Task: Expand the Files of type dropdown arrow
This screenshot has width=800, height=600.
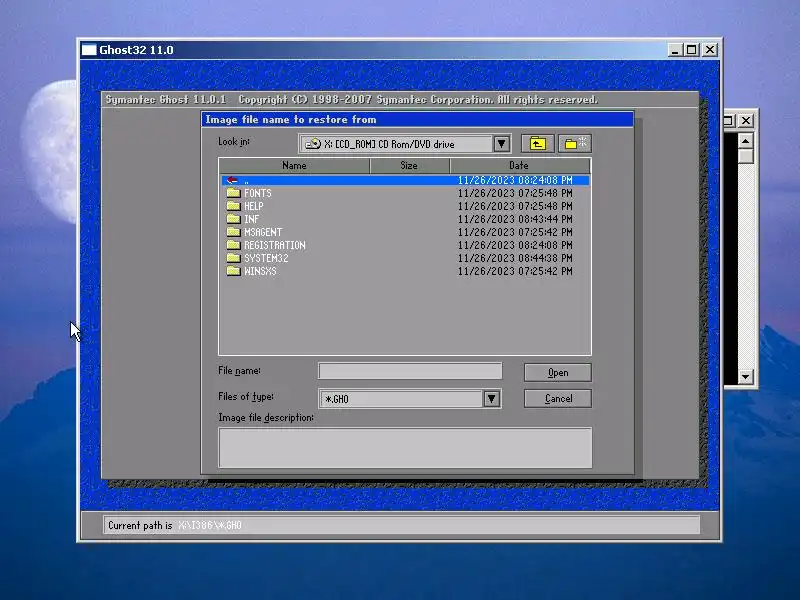Action: coord(491,398)
